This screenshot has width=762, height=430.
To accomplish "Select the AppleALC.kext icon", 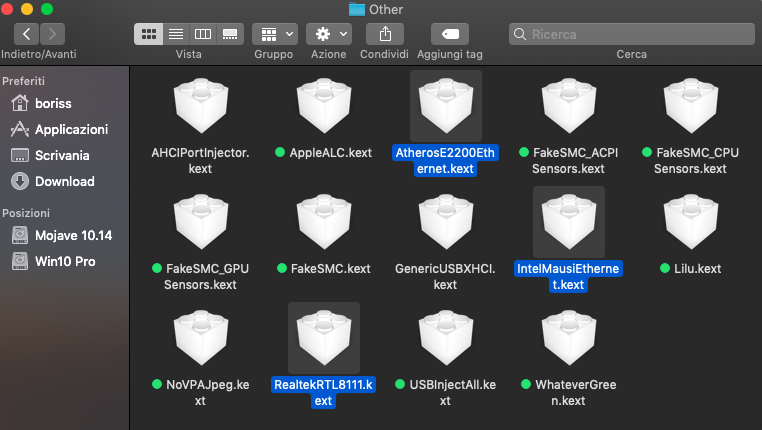I will [324, 105].
